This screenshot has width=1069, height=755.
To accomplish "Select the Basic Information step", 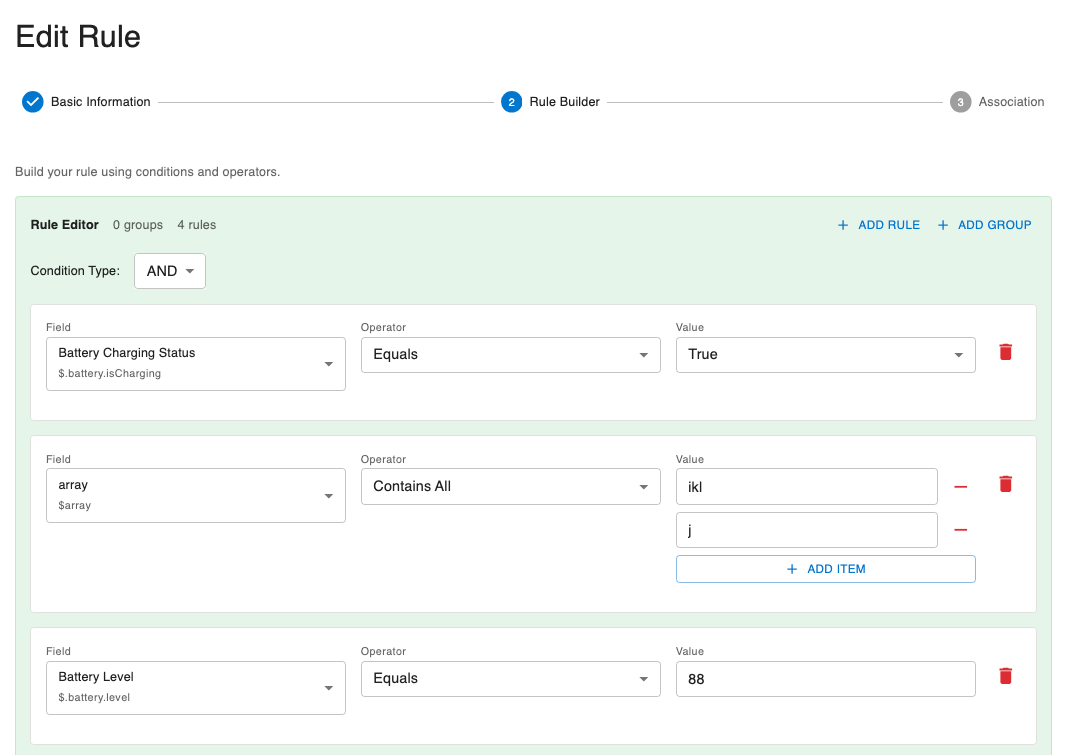I will (100, 101).
